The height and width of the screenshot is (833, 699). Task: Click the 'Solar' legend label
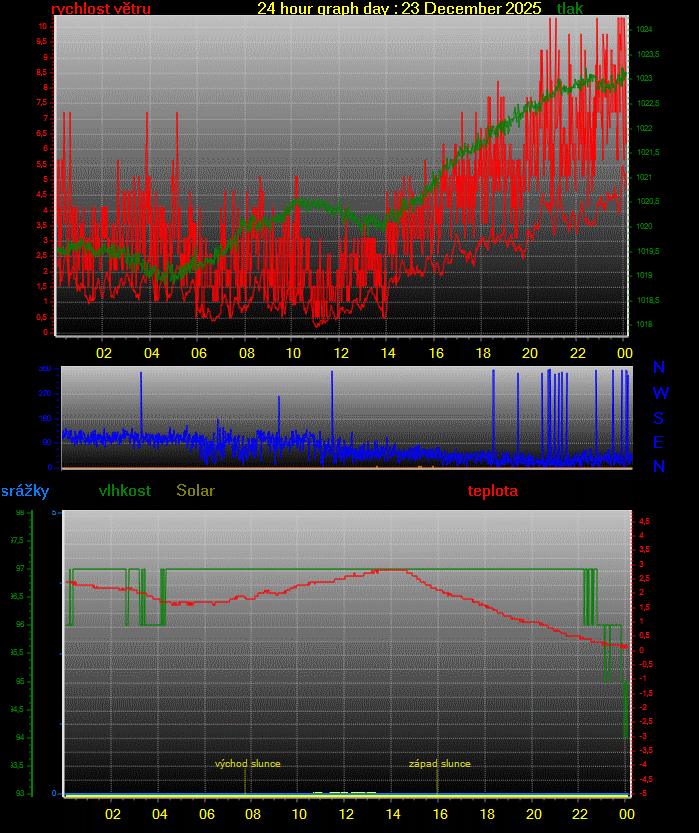pyautogui.click(x=195, y=491)
